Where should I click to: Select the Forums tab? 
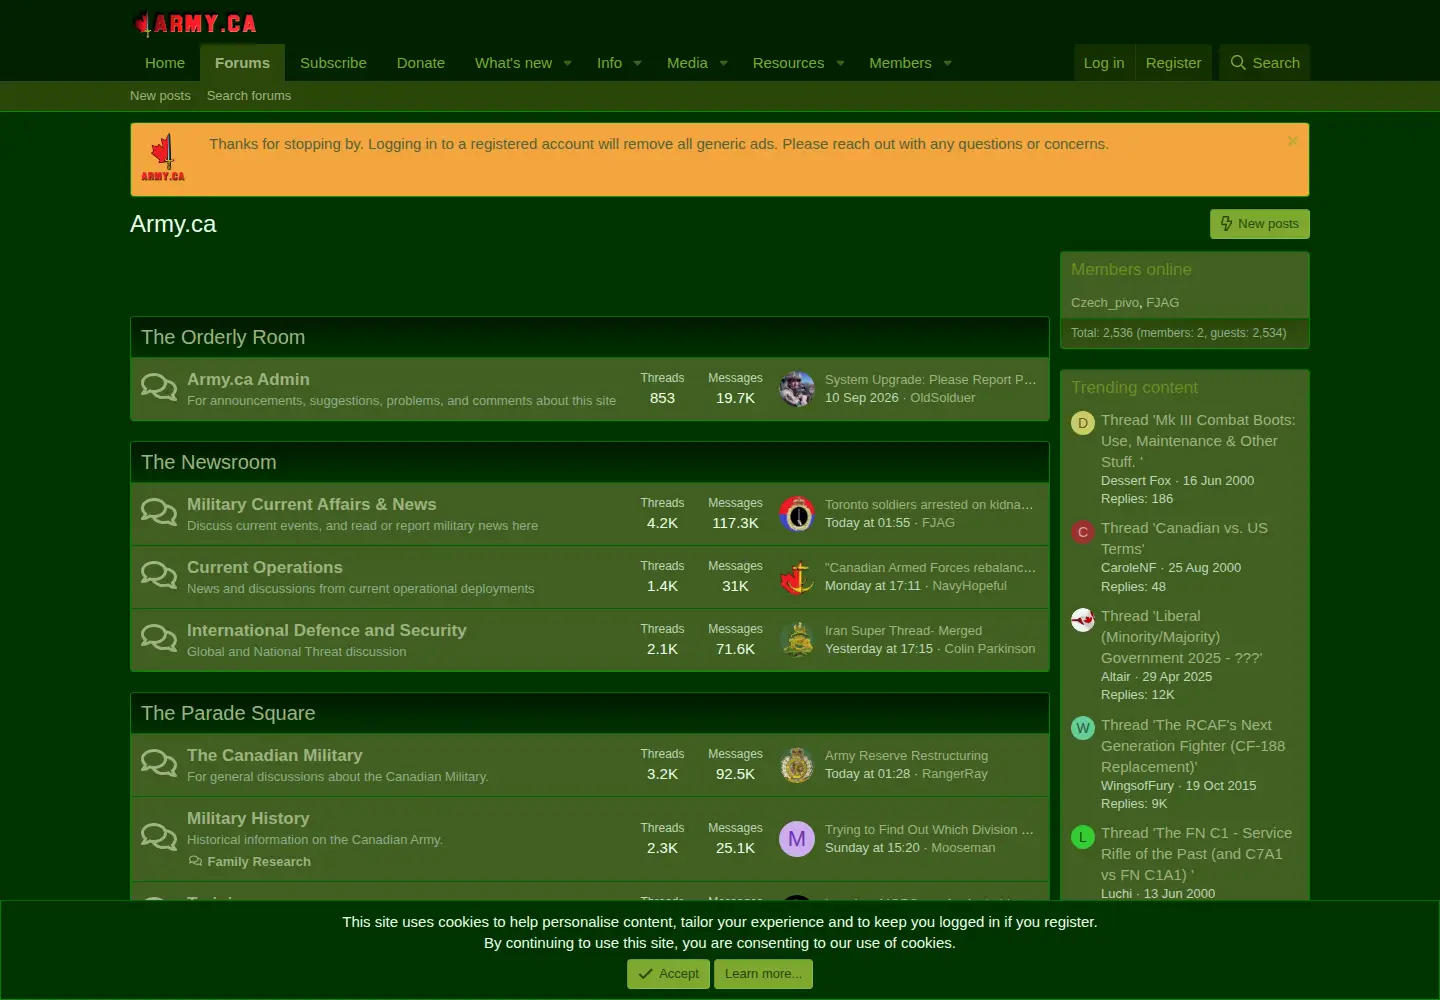(242, 63)
